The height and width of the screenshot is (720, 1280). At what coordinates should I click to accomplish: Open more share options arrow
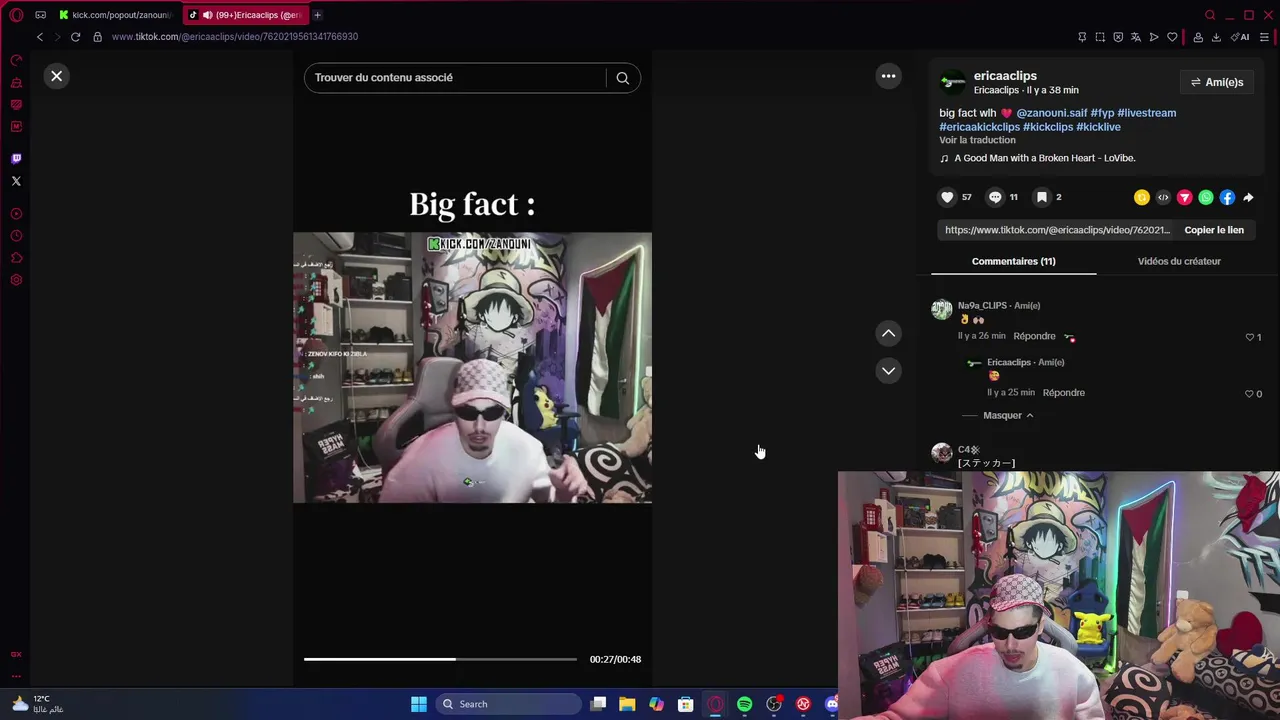[1248, 198]
